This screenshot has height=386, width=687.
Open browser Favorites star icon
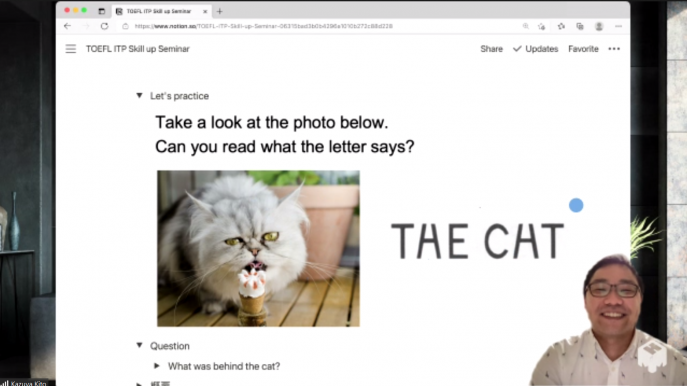point(561,26)
